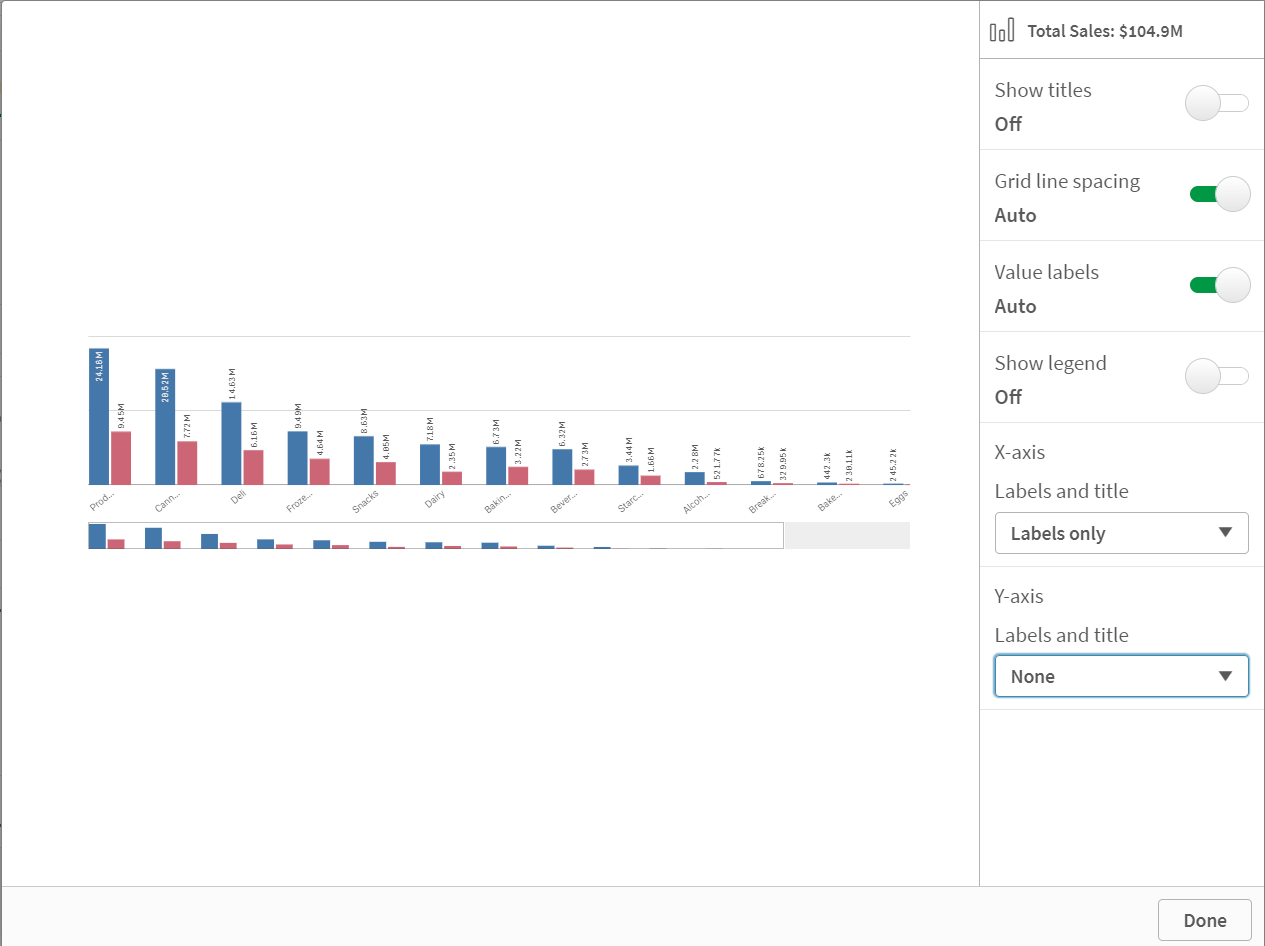Screen dimensions: 1265x946
Task: Click the Total Sales: $104.9M header
Action: coord(1105,31)
